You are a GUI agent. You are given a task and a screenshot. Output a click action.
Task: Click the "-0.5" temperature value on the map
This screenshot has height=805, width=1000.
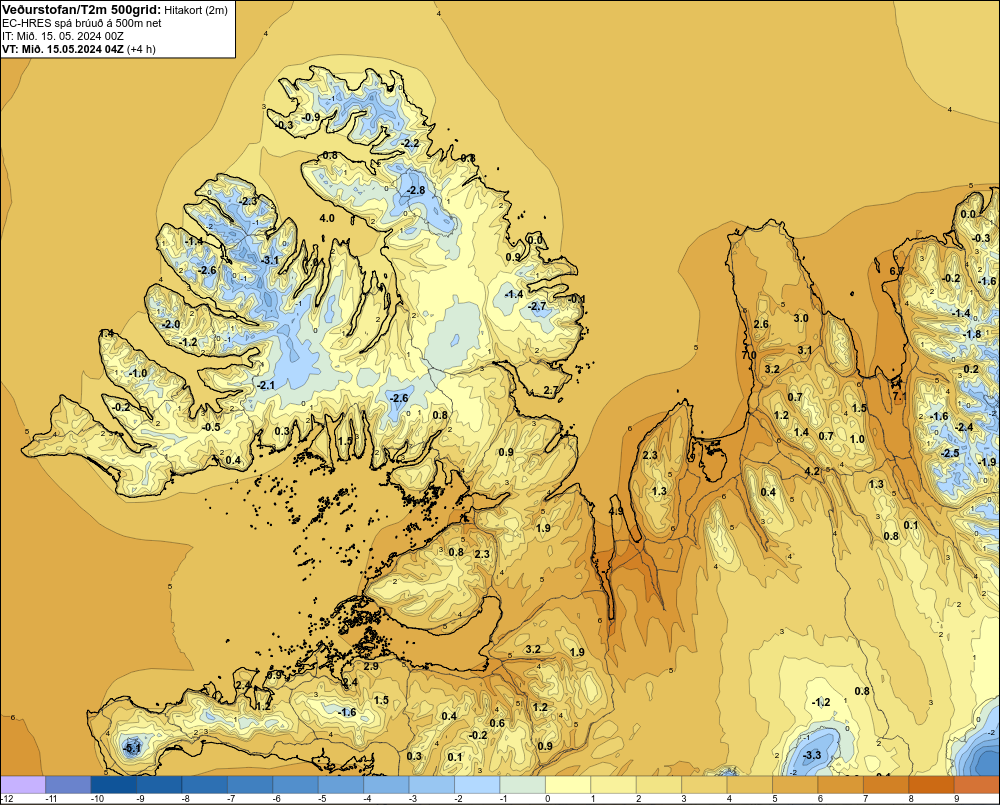point(211,427)
